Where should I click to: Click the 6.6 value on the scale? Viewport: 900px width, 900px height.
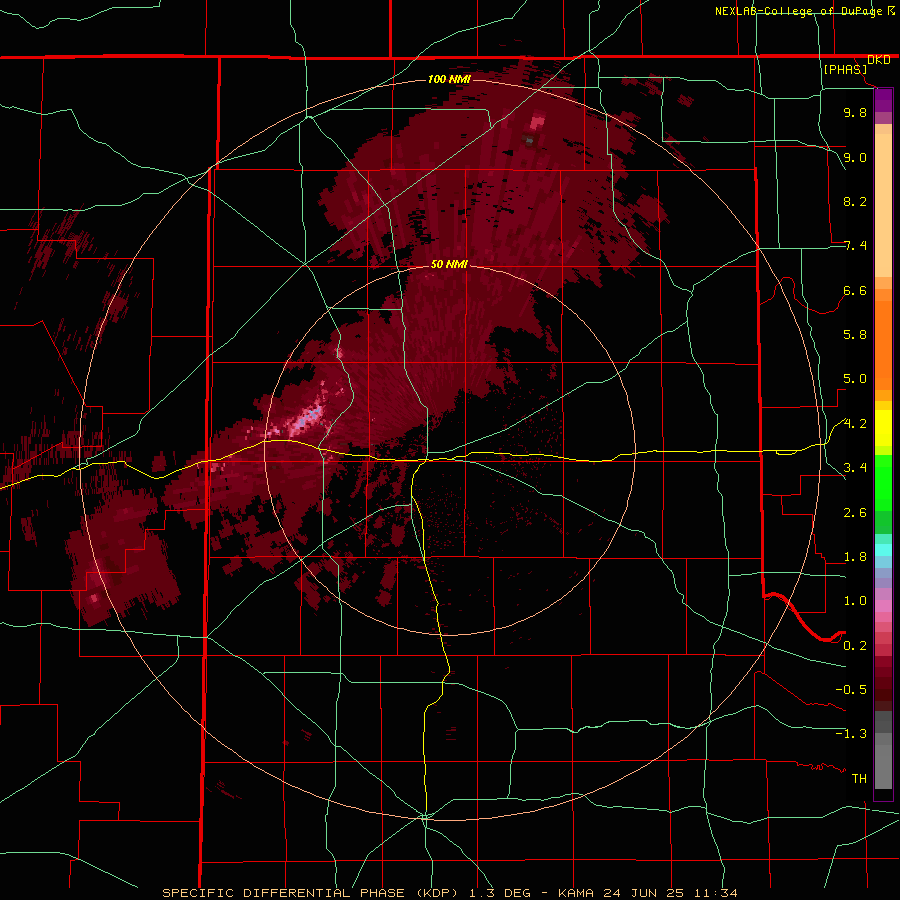coord(855,290)
